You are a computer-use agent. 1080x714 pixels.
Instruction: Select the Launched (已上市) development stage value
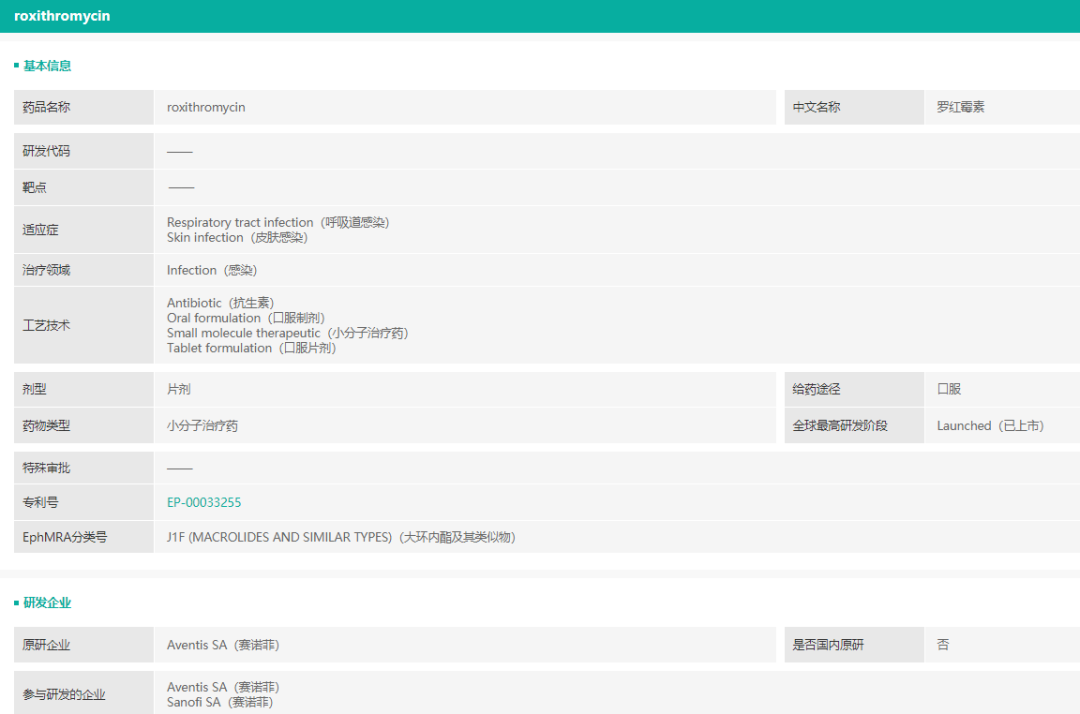click(x=990, y=426)
